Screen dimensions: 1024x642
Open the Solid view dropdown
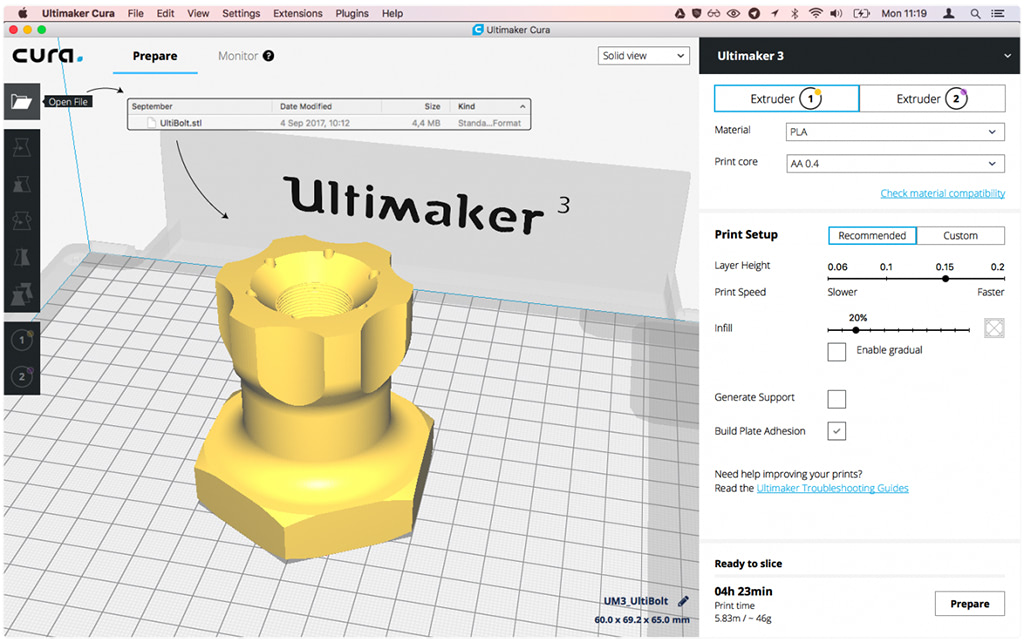click(643, 56)
